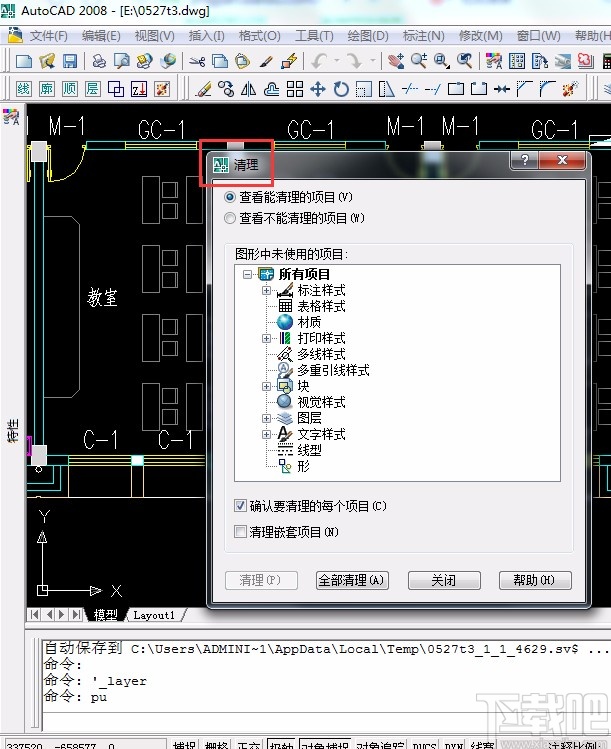Select the Move tool
This screenshot has height=749, width=611.
[318, 89]
